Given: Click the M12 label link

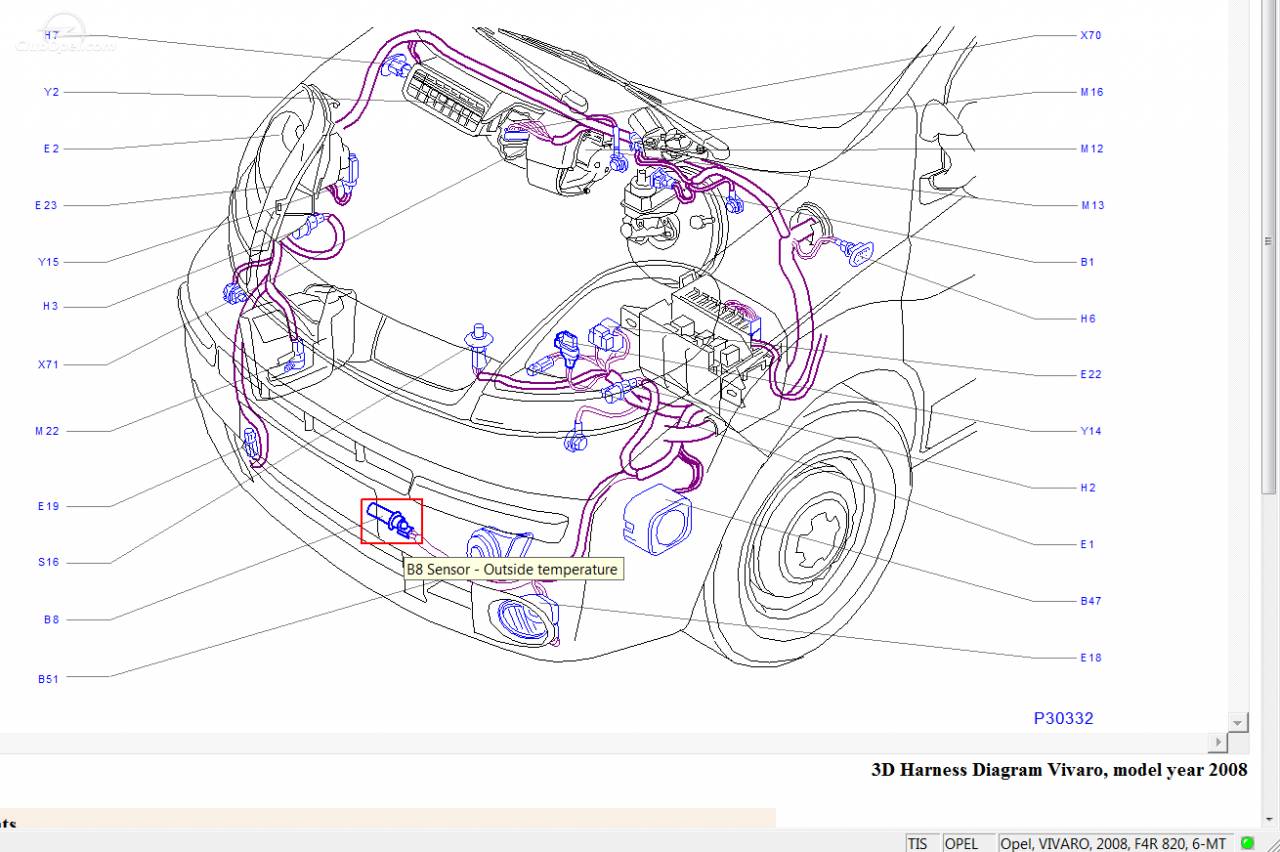Looking at the screenshot, I should [1091, 149].
